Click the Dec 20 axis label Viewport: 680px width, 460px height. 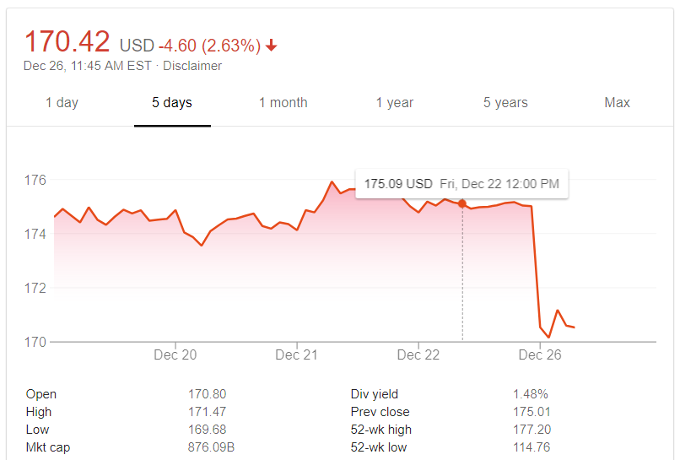point(175,355)
